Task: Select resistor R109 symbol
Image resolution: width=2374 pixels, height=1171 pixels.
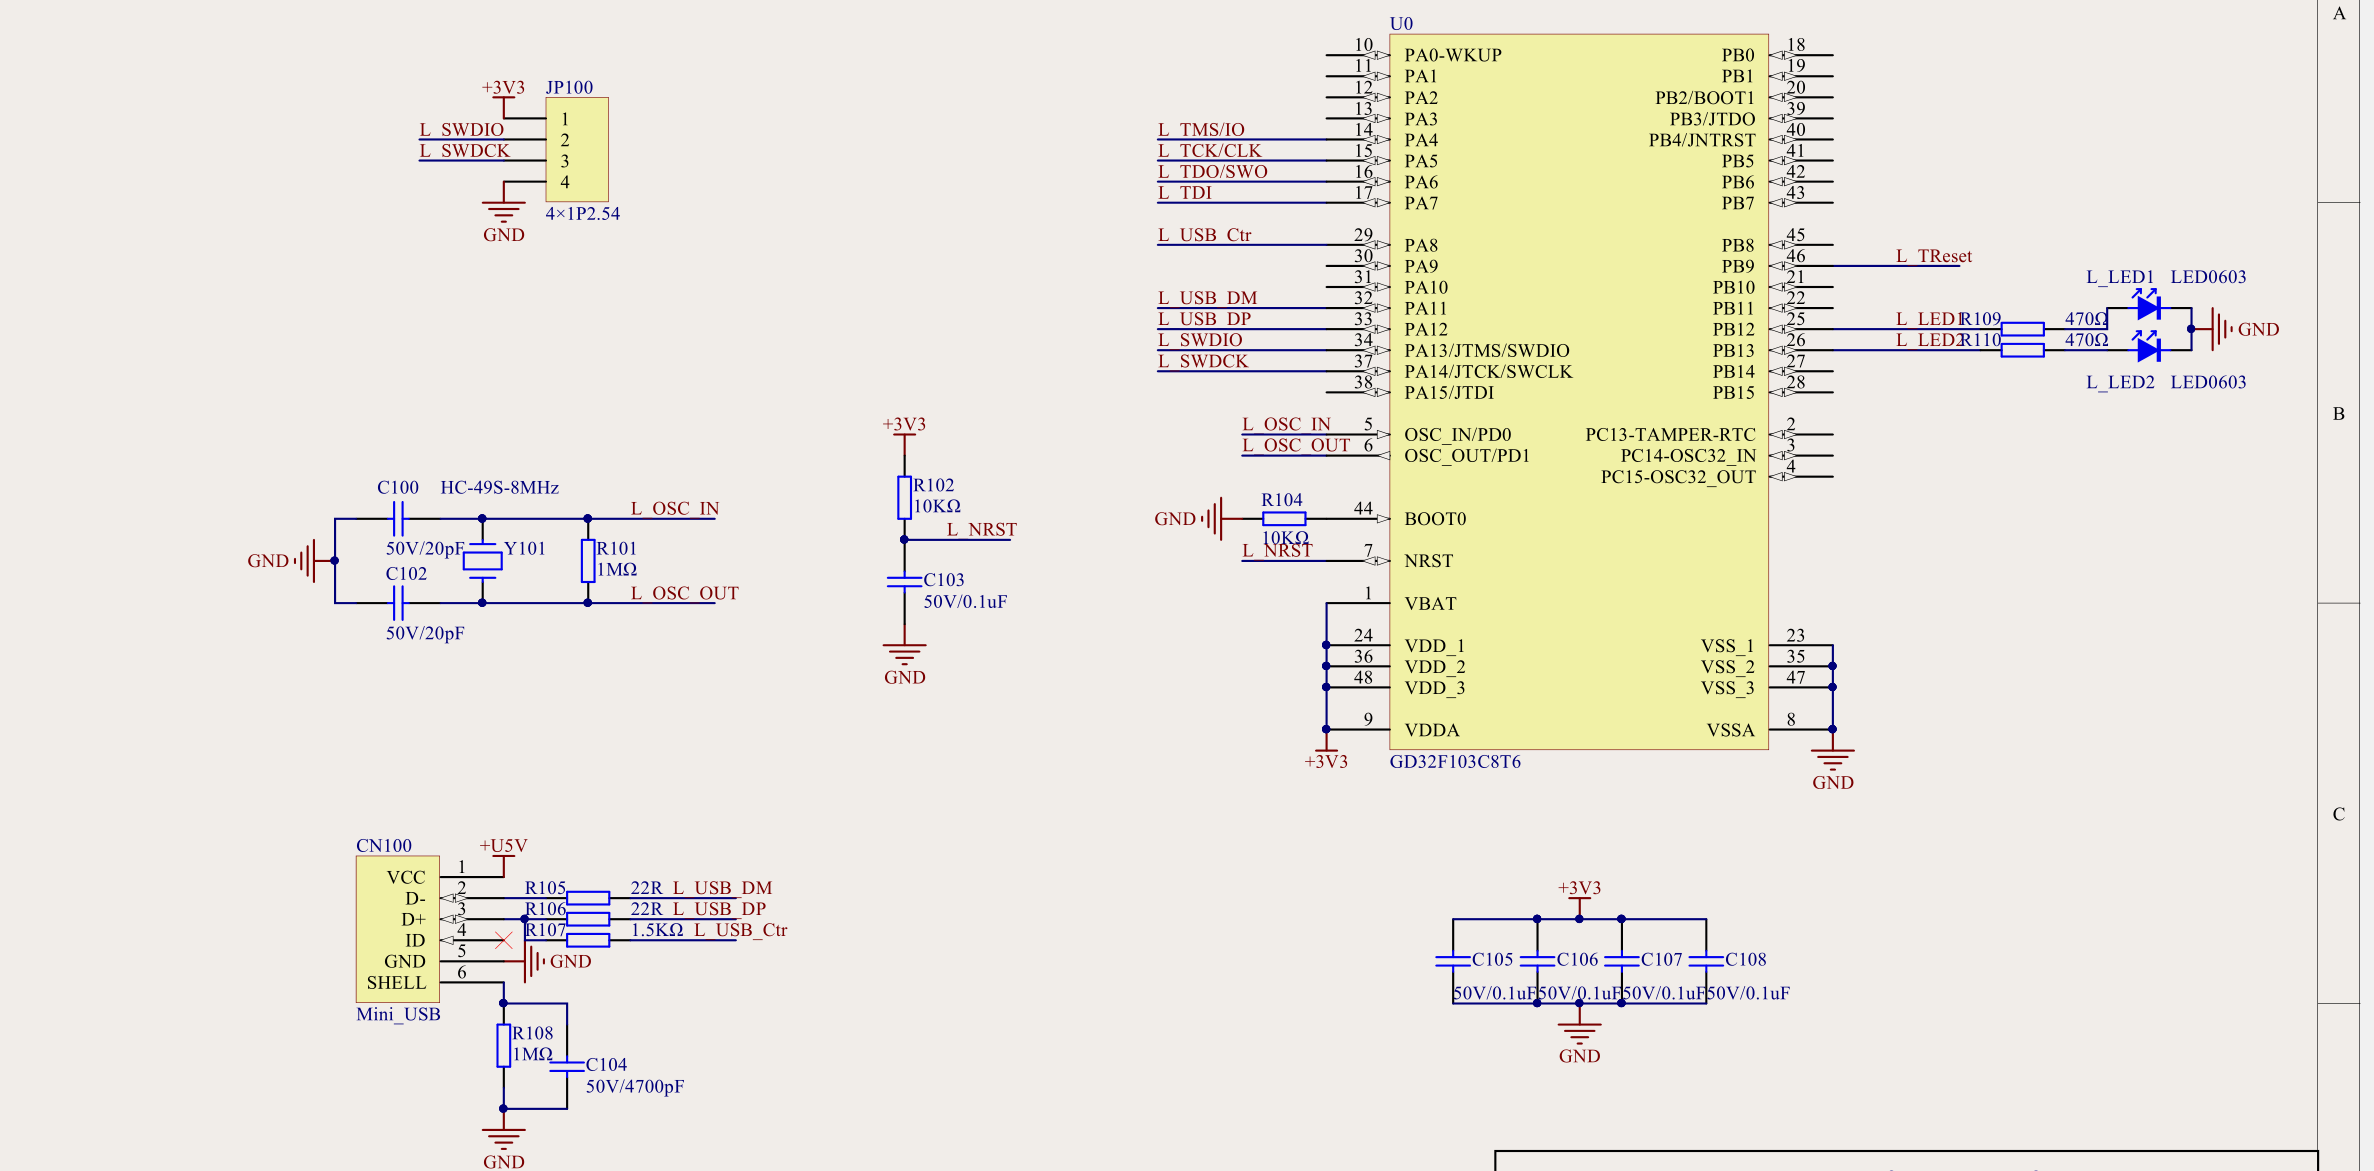Action: coord(2022,329)
